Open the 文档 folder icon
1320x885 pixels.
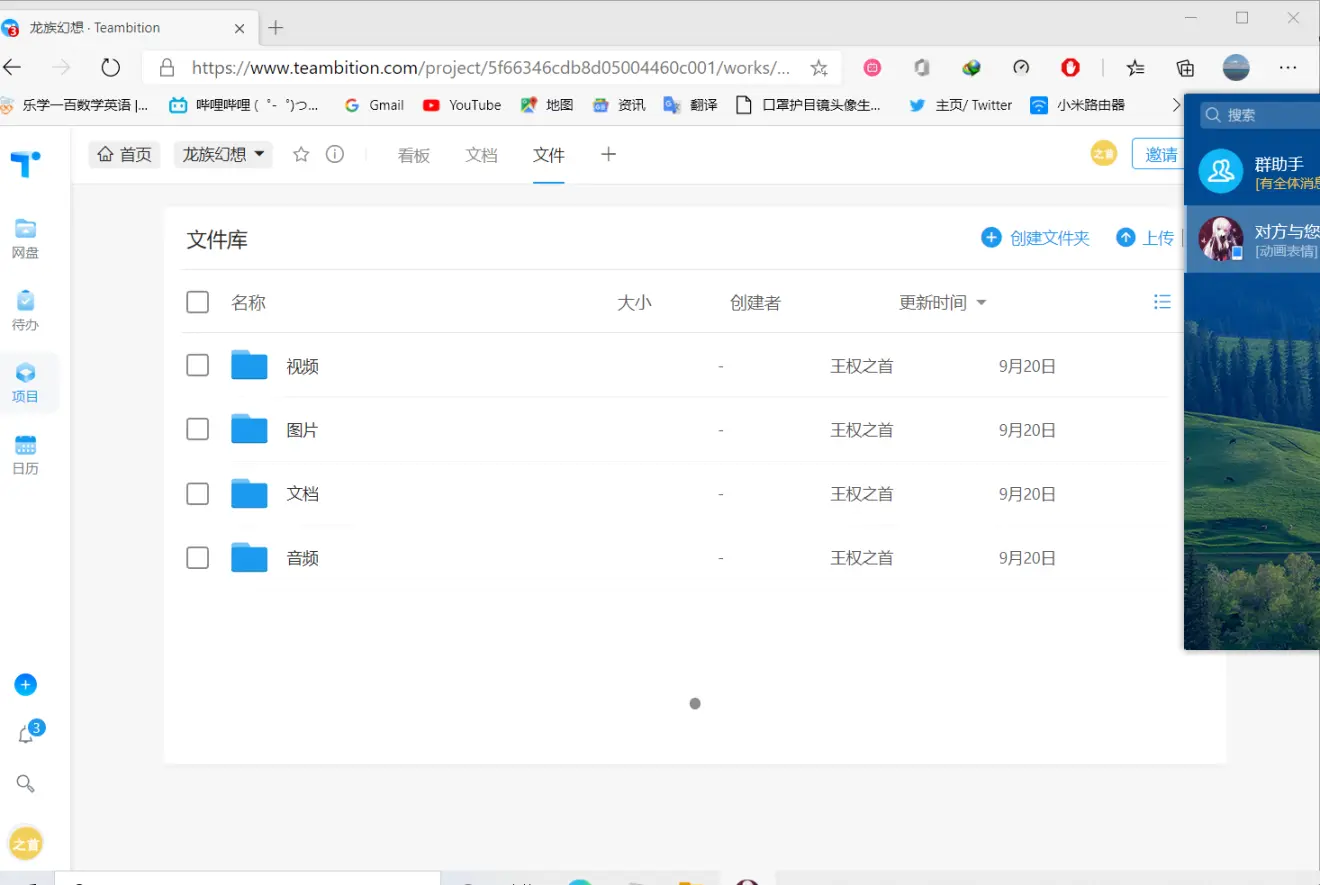249,493
